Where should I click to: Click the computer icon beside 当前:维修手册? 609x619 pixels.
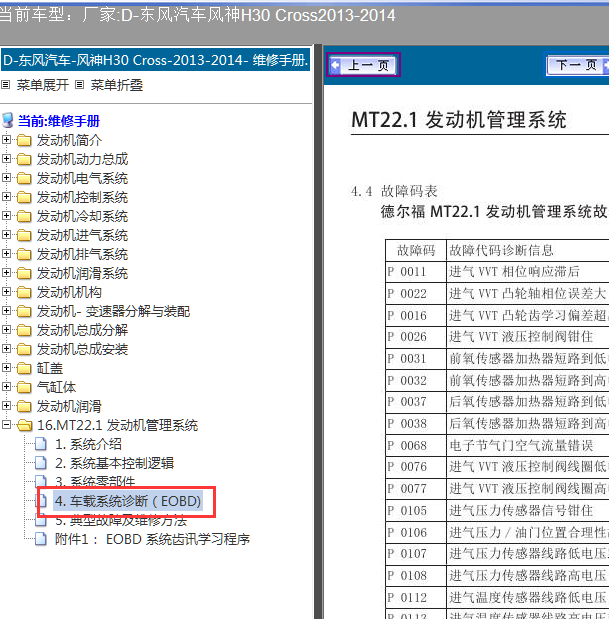click(7, 120)
